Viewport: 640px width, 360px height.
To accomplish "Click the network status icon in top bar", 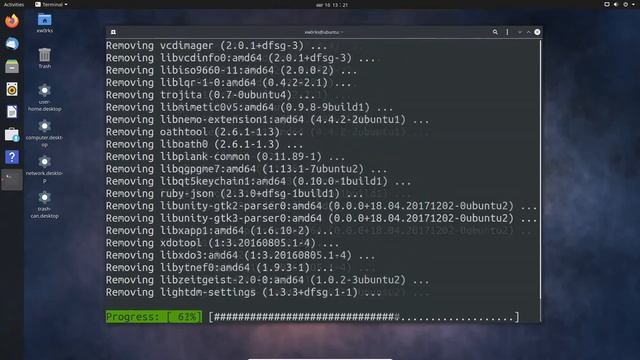I will [607, 4].
